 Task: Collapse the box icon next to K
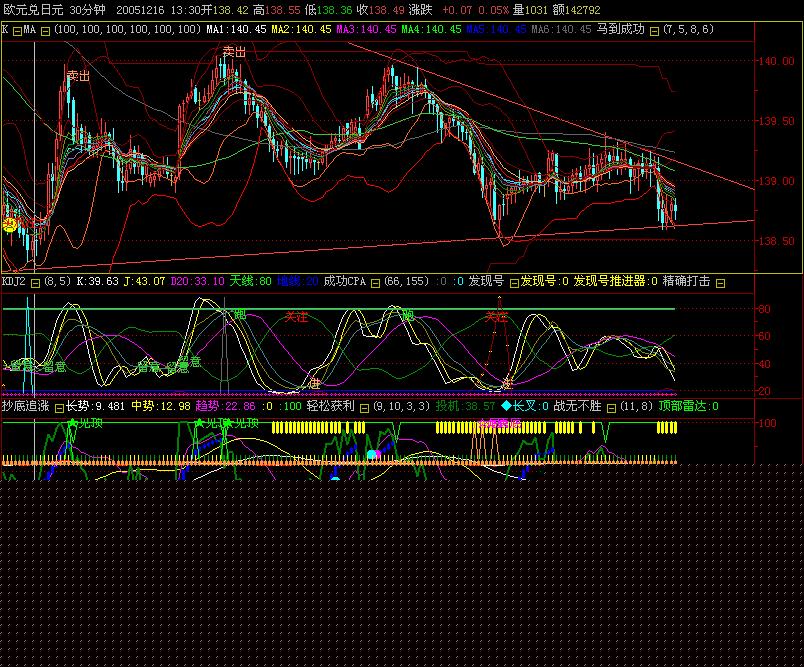17,31
